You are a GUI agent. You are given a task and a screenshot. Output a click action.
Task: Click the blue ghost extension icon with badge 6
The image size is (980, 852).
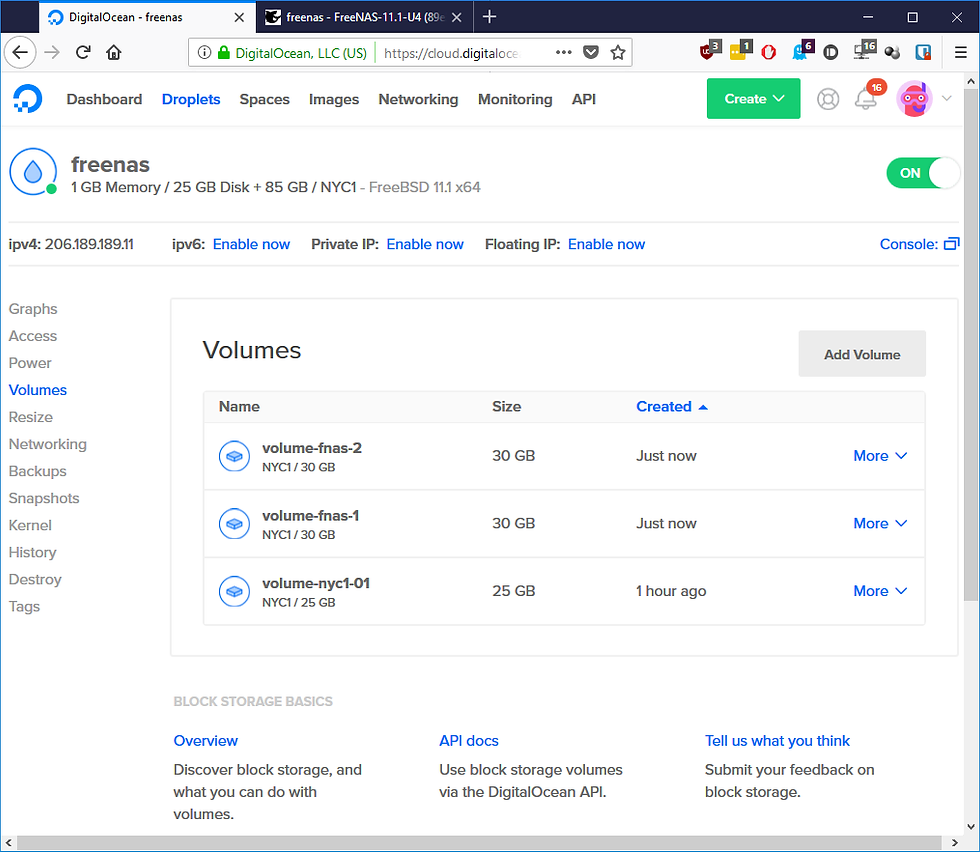click(802, 50)
